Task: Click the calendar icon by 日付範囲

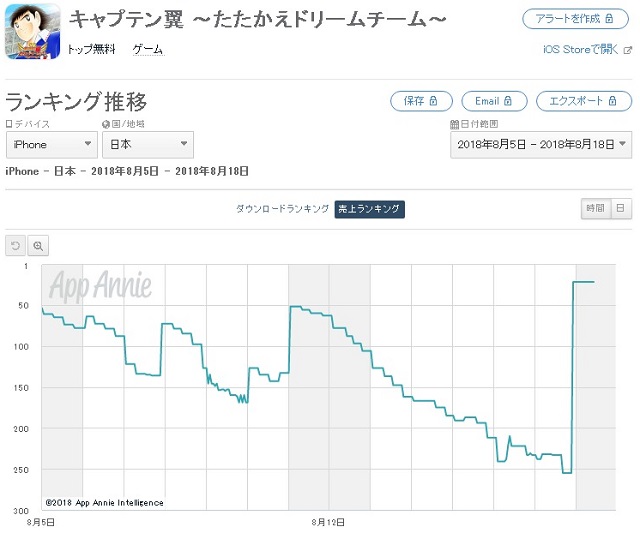Action: (454, 124)
